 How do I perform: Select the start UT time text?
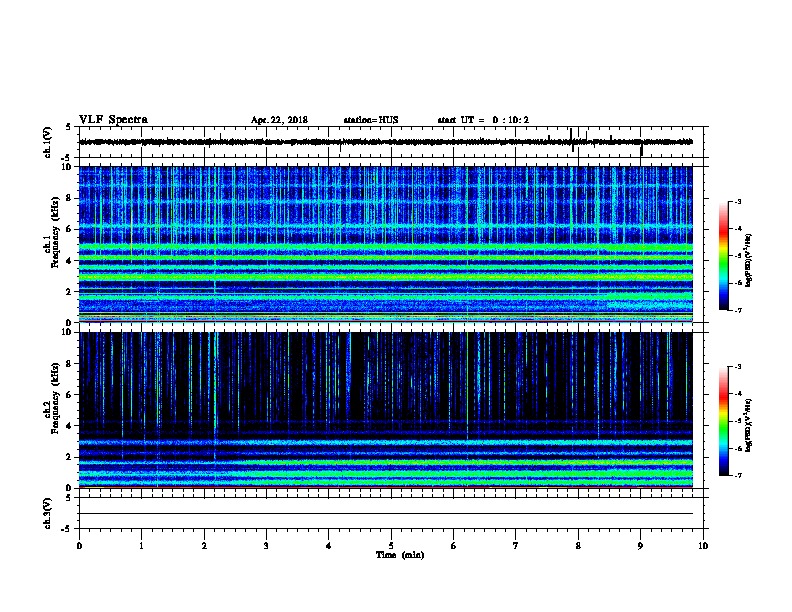[483, 120]
